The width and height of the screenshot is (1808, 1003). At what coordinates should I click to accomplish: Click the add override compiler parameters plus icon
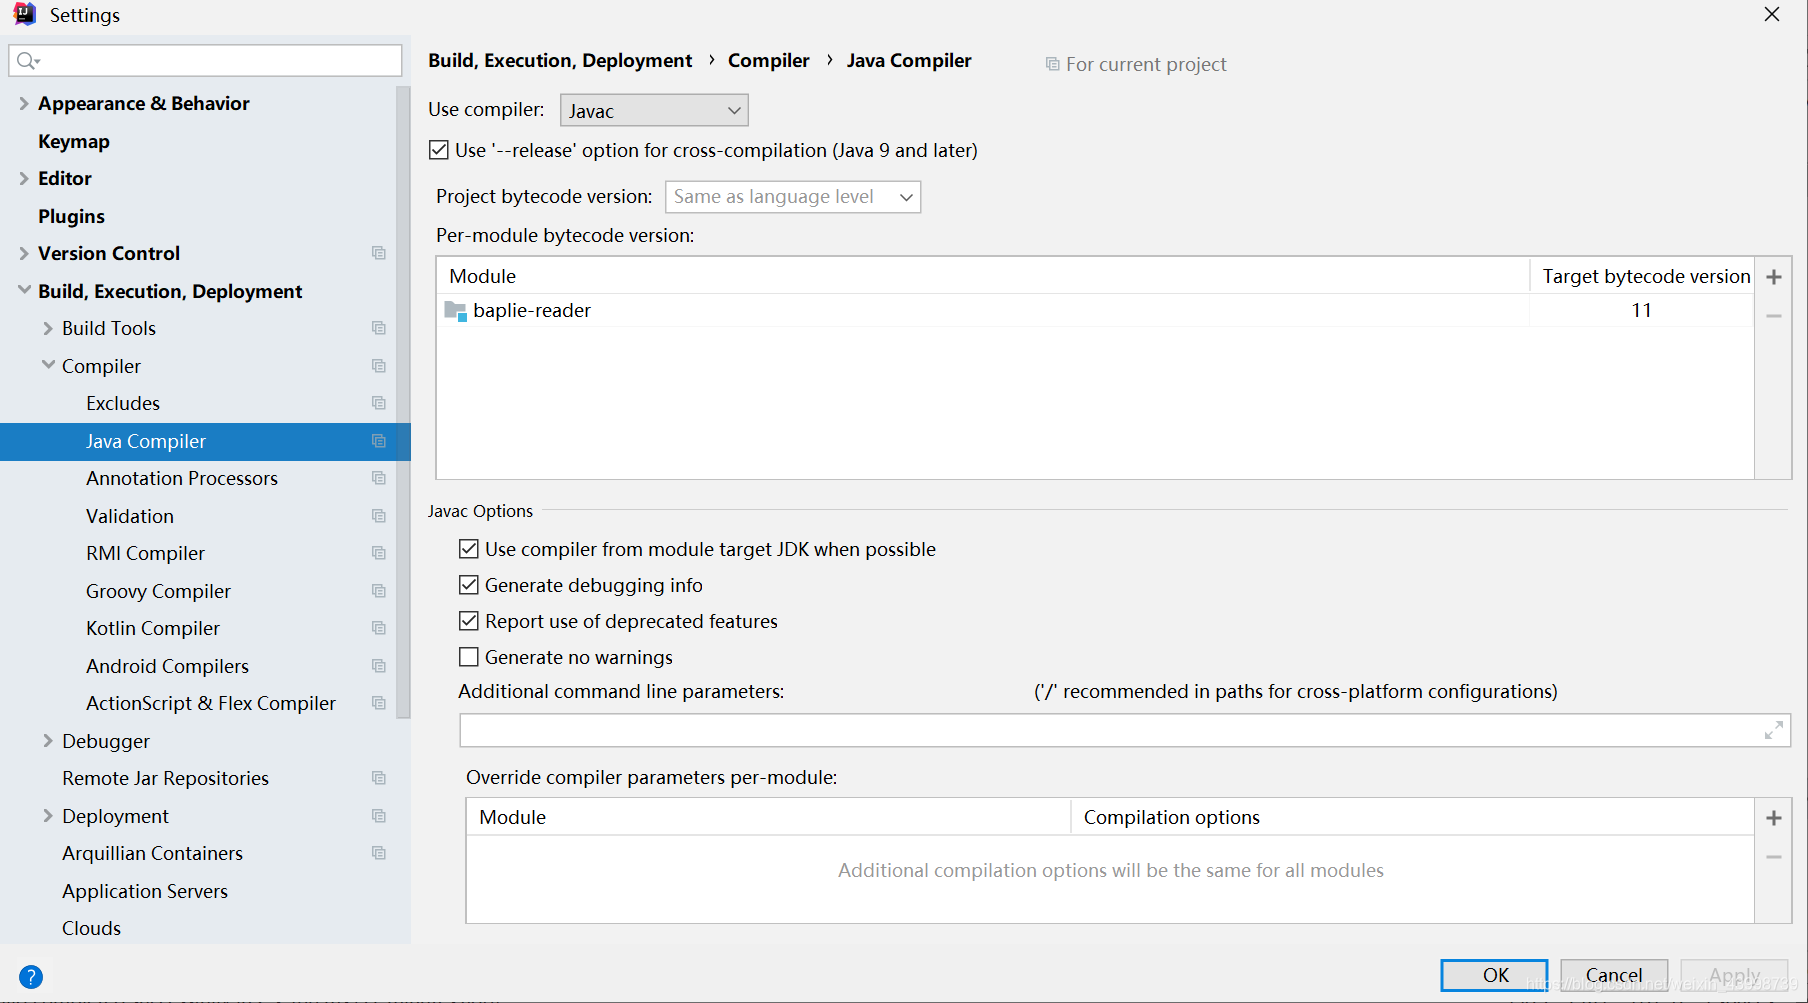coord(1773,818)
